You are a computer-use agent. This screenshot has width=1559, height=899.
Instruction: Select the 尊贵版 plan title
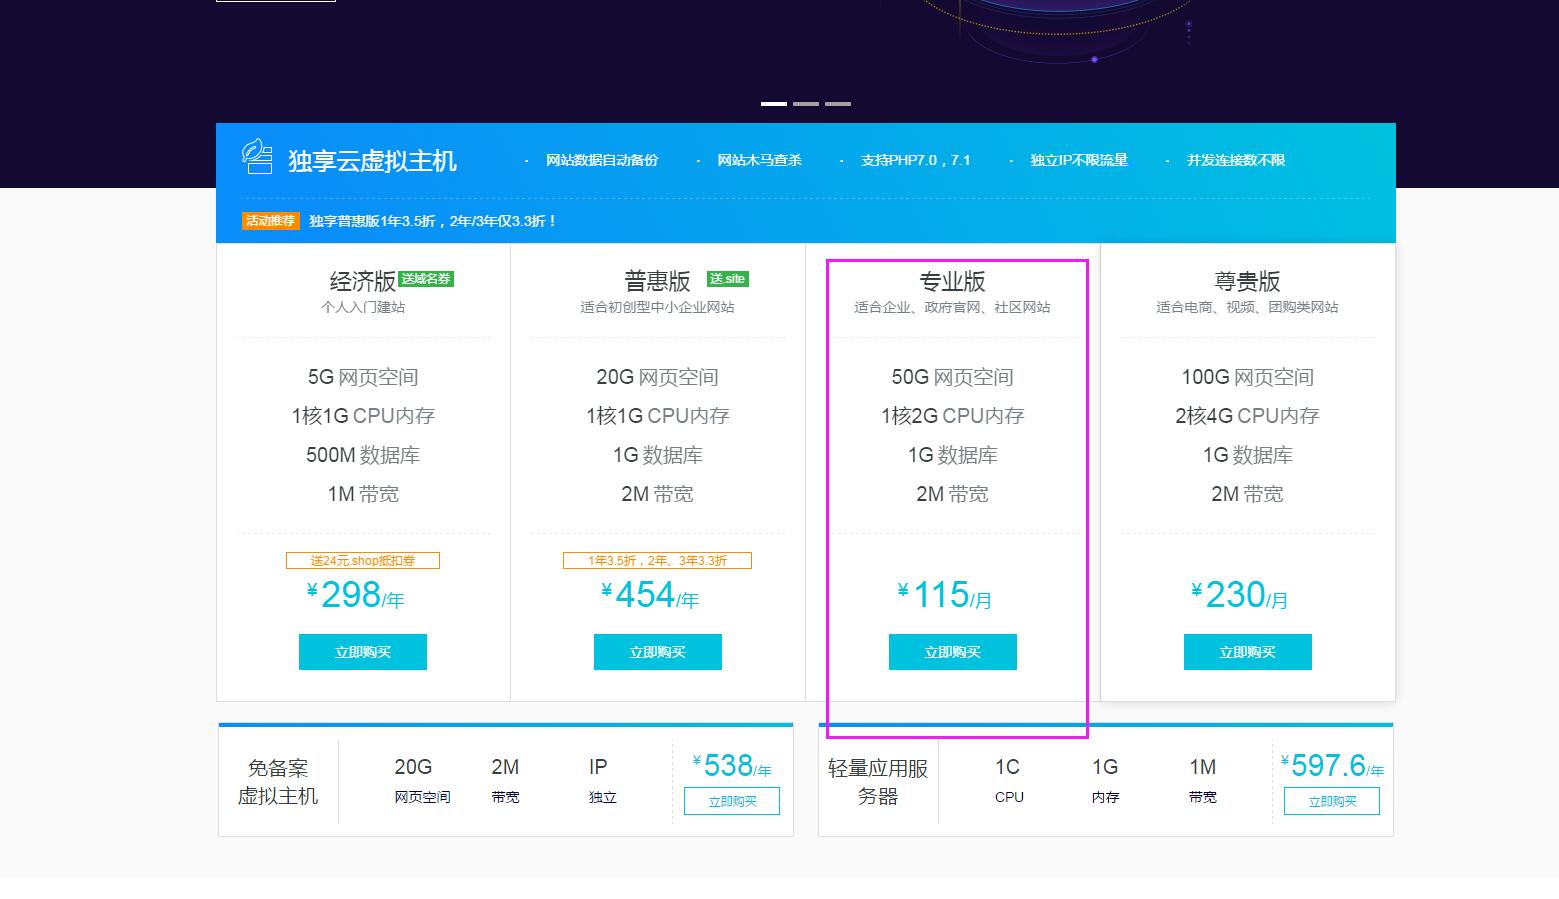(1247, 281)
